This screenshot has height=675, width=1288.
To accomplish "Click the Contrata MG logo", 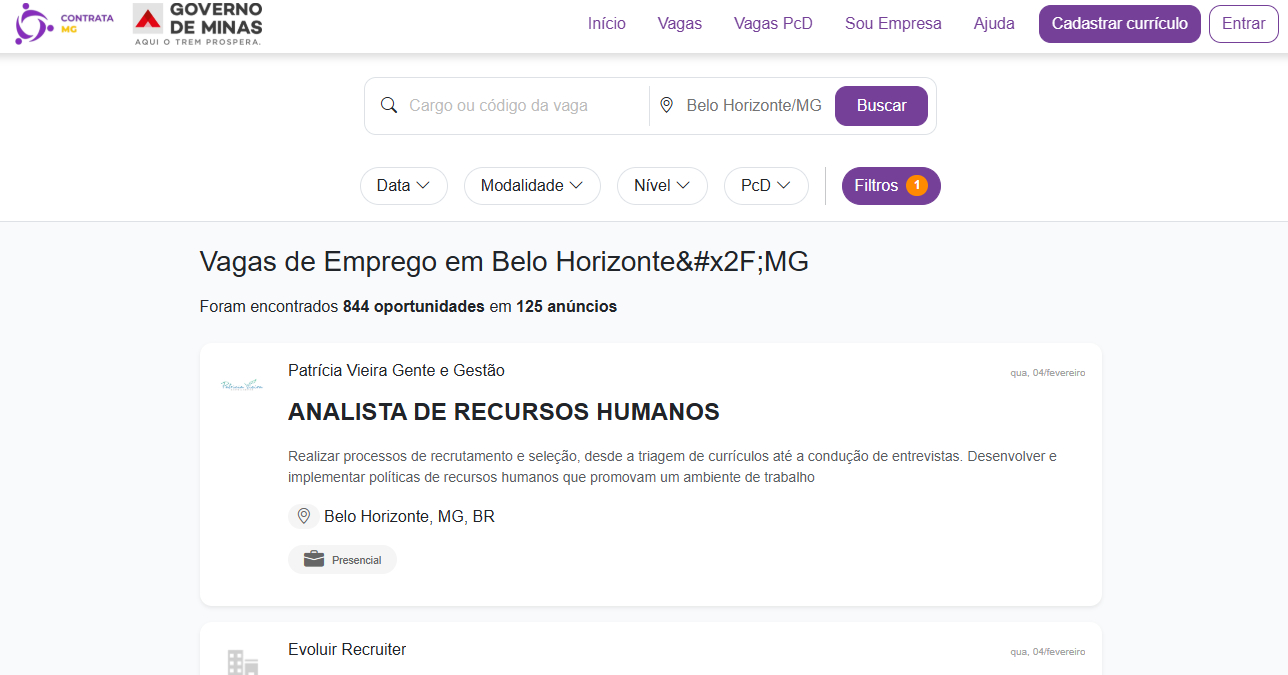I will 64,24.
